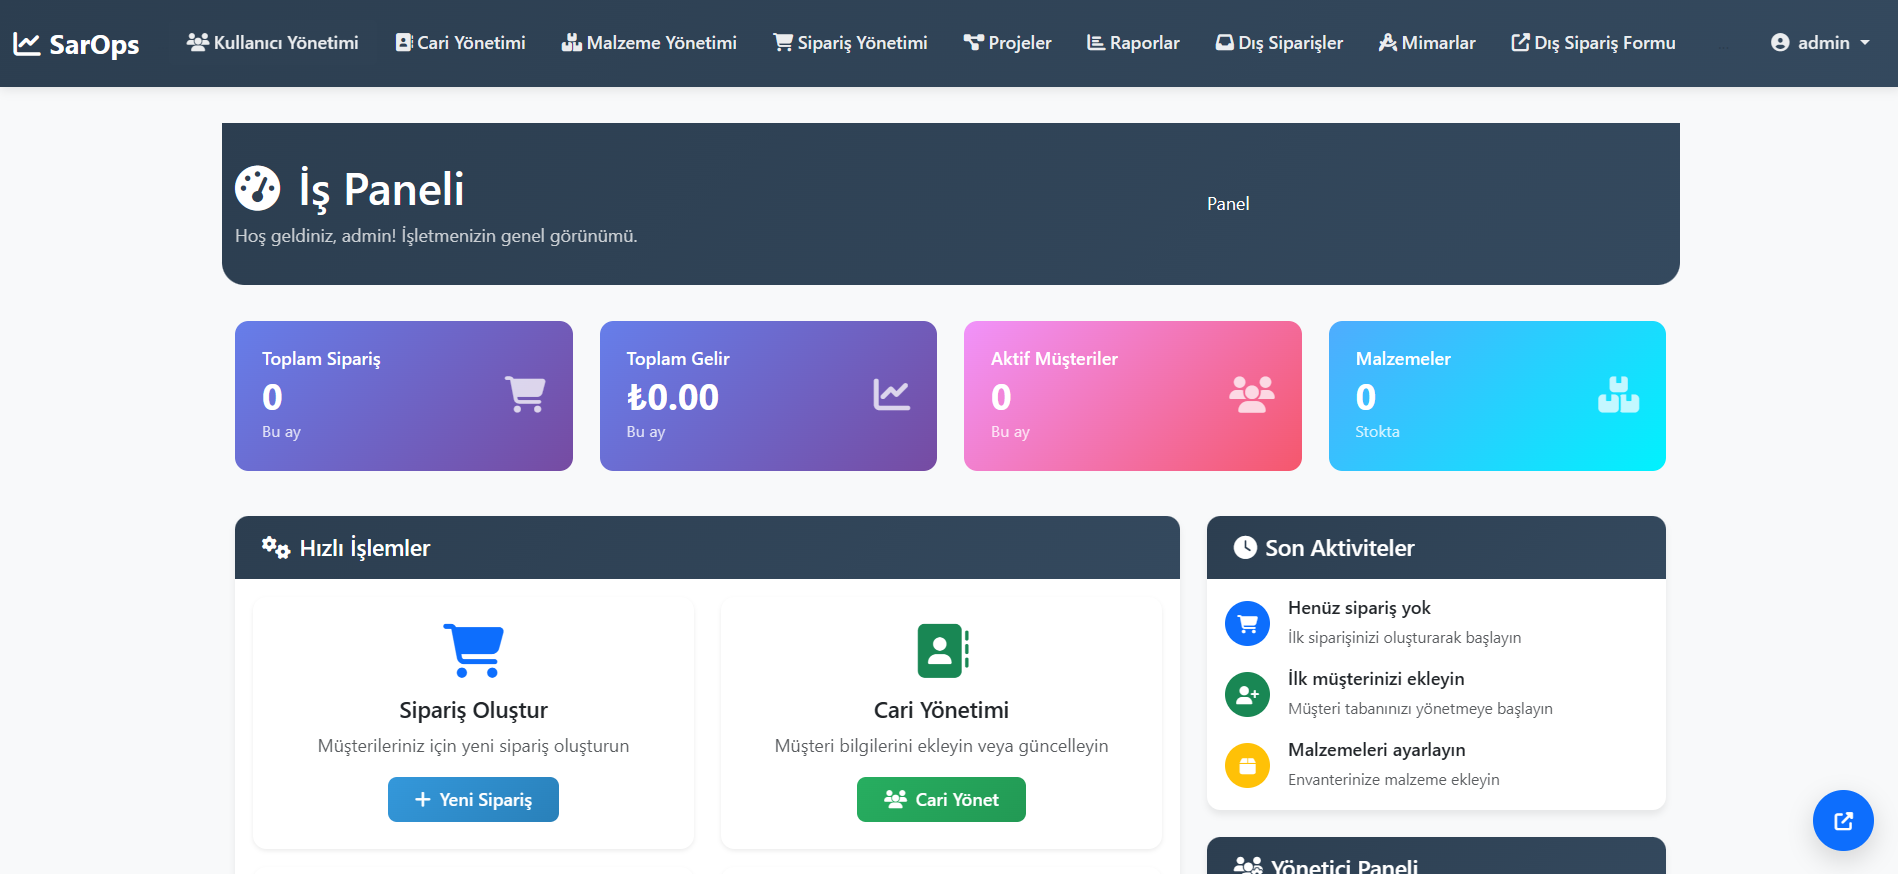Click the Dış Siparişler inbox icon in navbar
This screenshot has height=874, width=1898.
click(1225, 43)
